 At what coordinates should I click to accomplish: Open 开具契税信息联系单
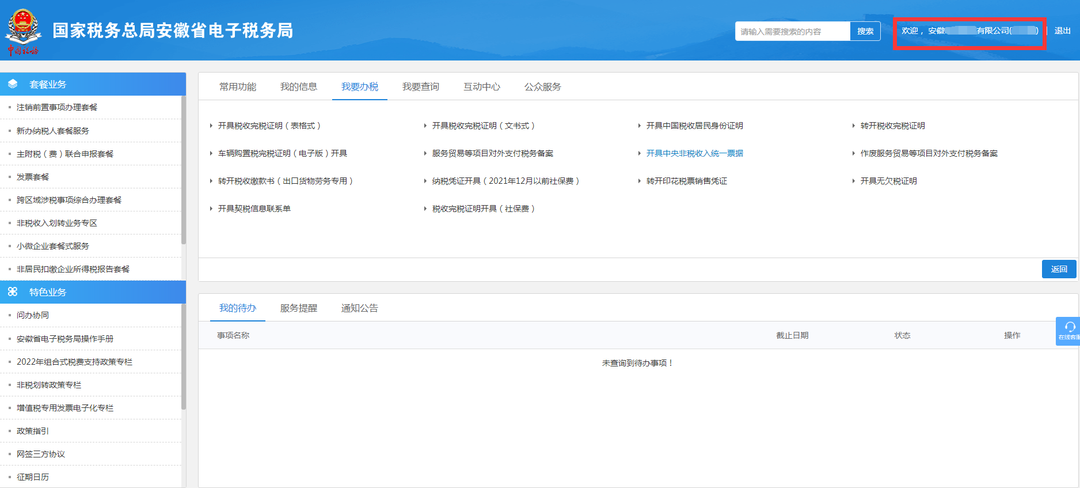[254, 209]
